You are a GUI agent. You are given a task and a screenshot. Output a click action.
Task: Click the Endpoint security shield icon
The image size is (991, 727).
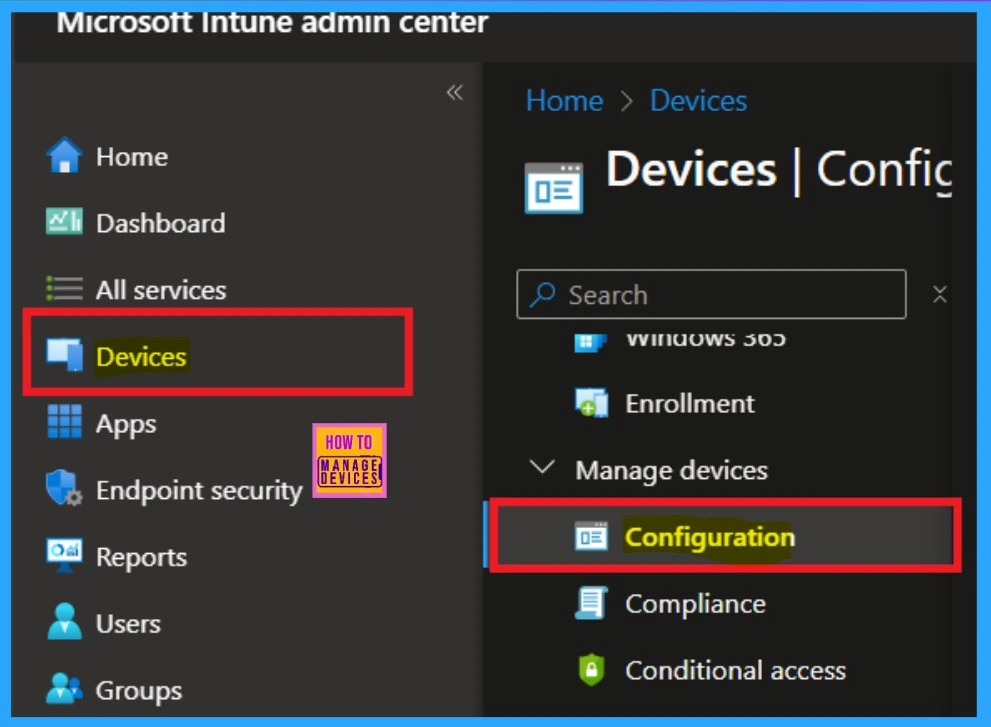[64, 488]
